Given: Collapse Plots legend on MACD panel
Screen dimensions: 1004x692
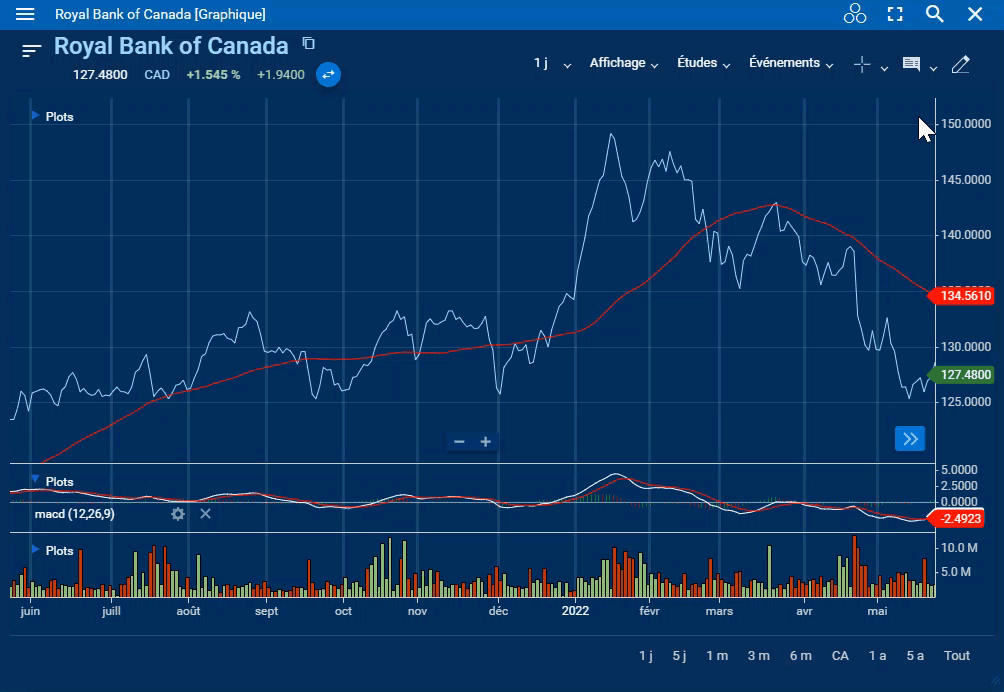Looking at the screenshot, I should pos(36,481).
